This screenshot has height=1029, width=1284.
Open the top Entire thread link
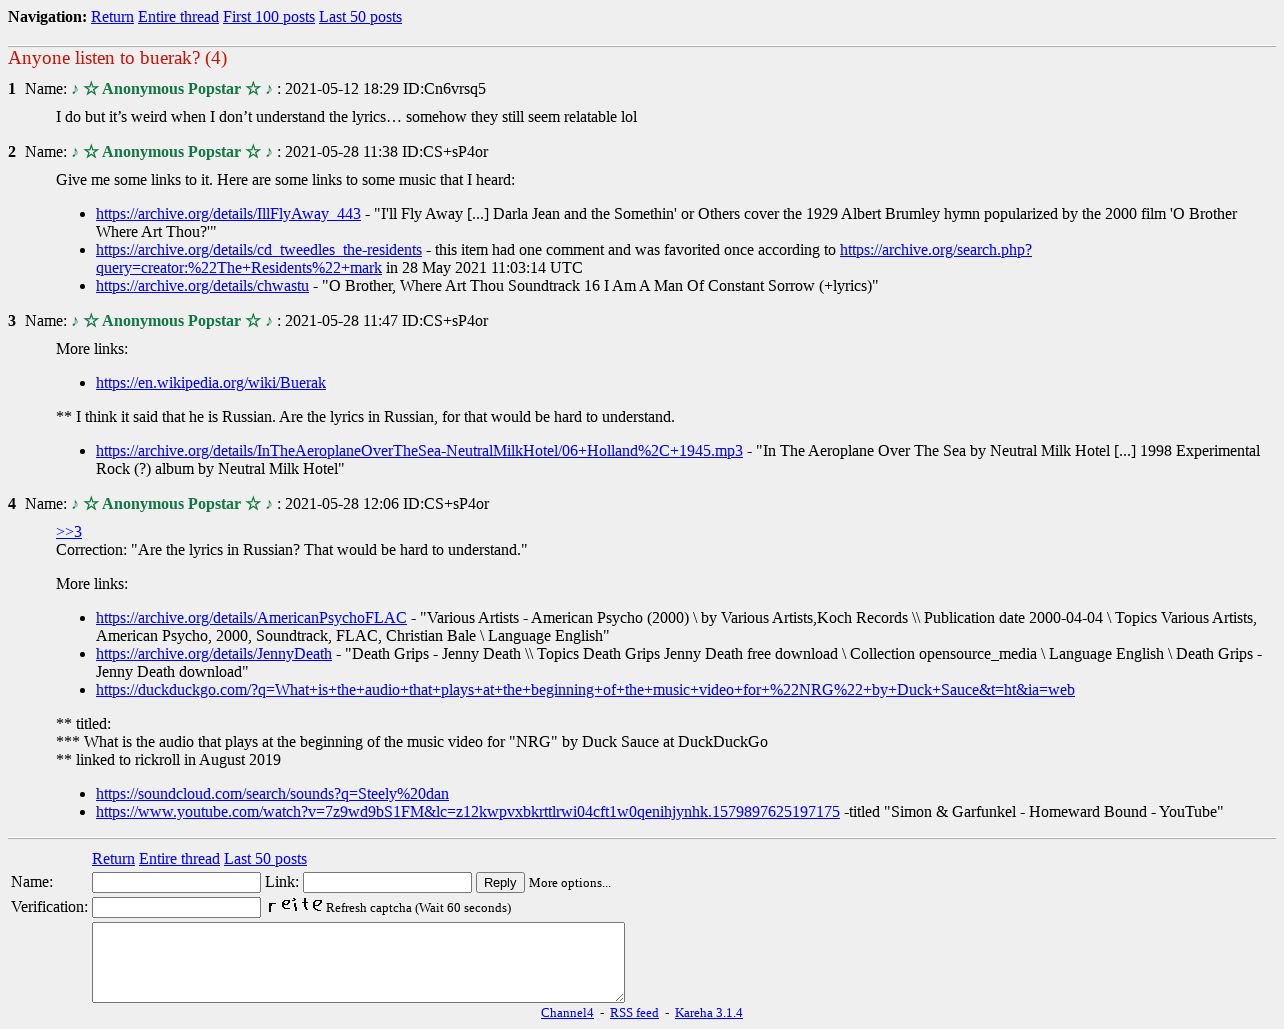point(178,17)
